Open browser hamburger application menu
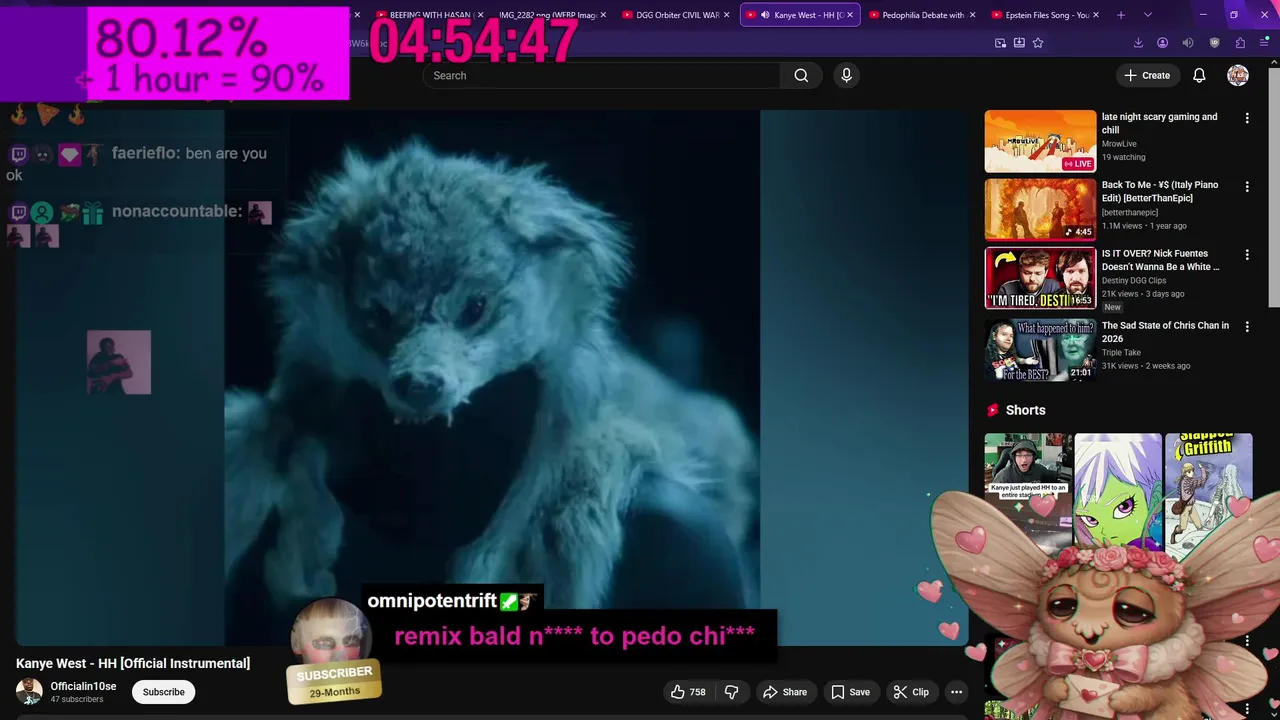This screenshot has height=720, width=1280. [x=1265, y=43]
